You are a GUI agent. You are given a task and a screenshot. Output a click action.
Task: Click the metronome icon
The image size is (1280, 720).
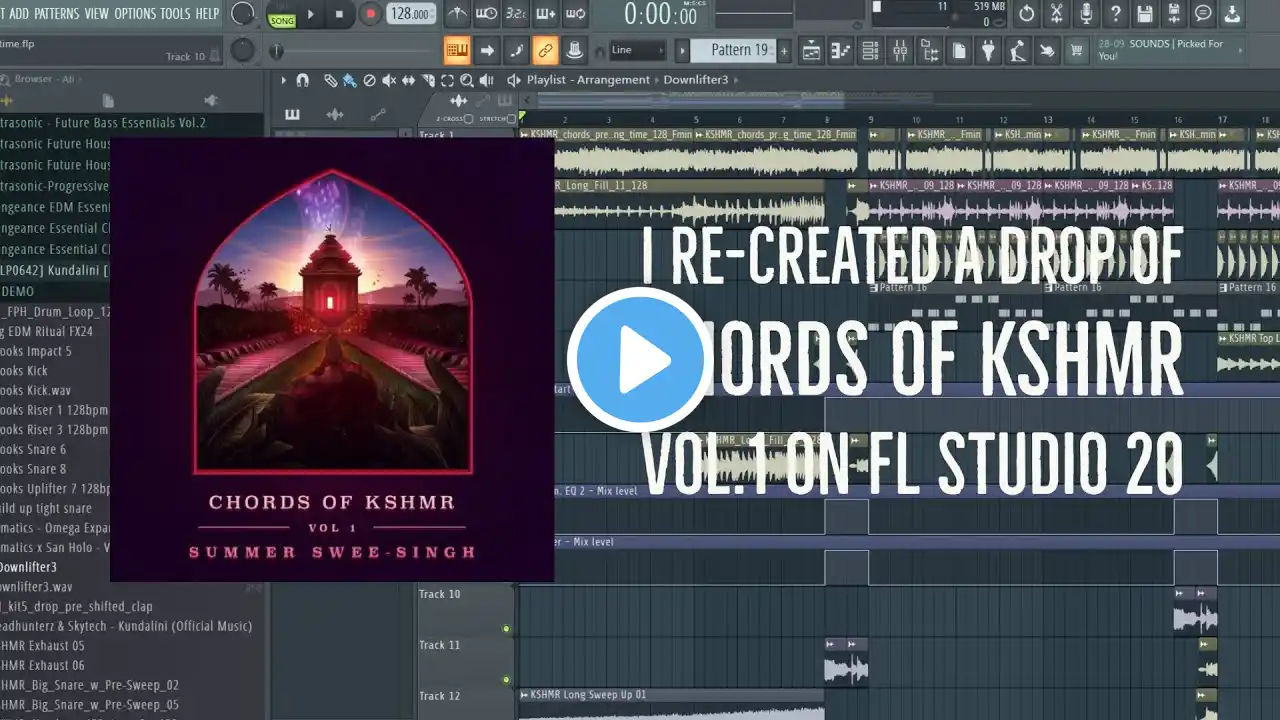[x=457, y=14]
